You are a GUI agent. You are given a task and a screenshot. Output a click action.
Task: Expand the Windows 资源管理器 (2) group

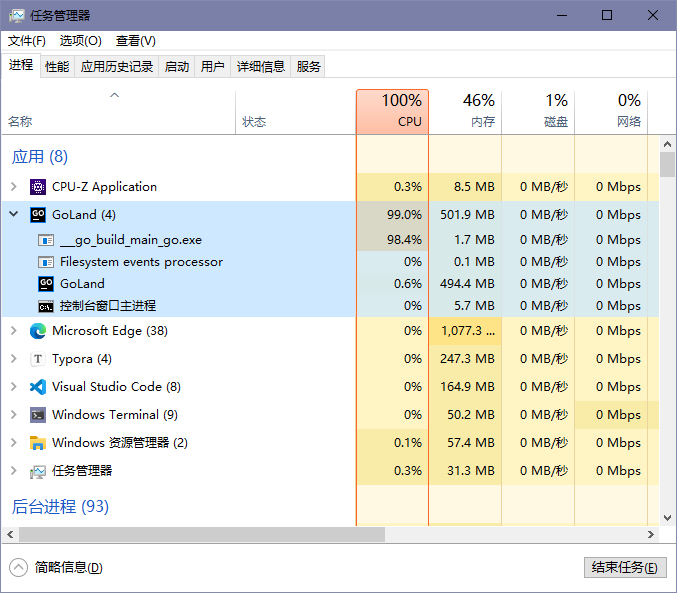pos(14,443)
